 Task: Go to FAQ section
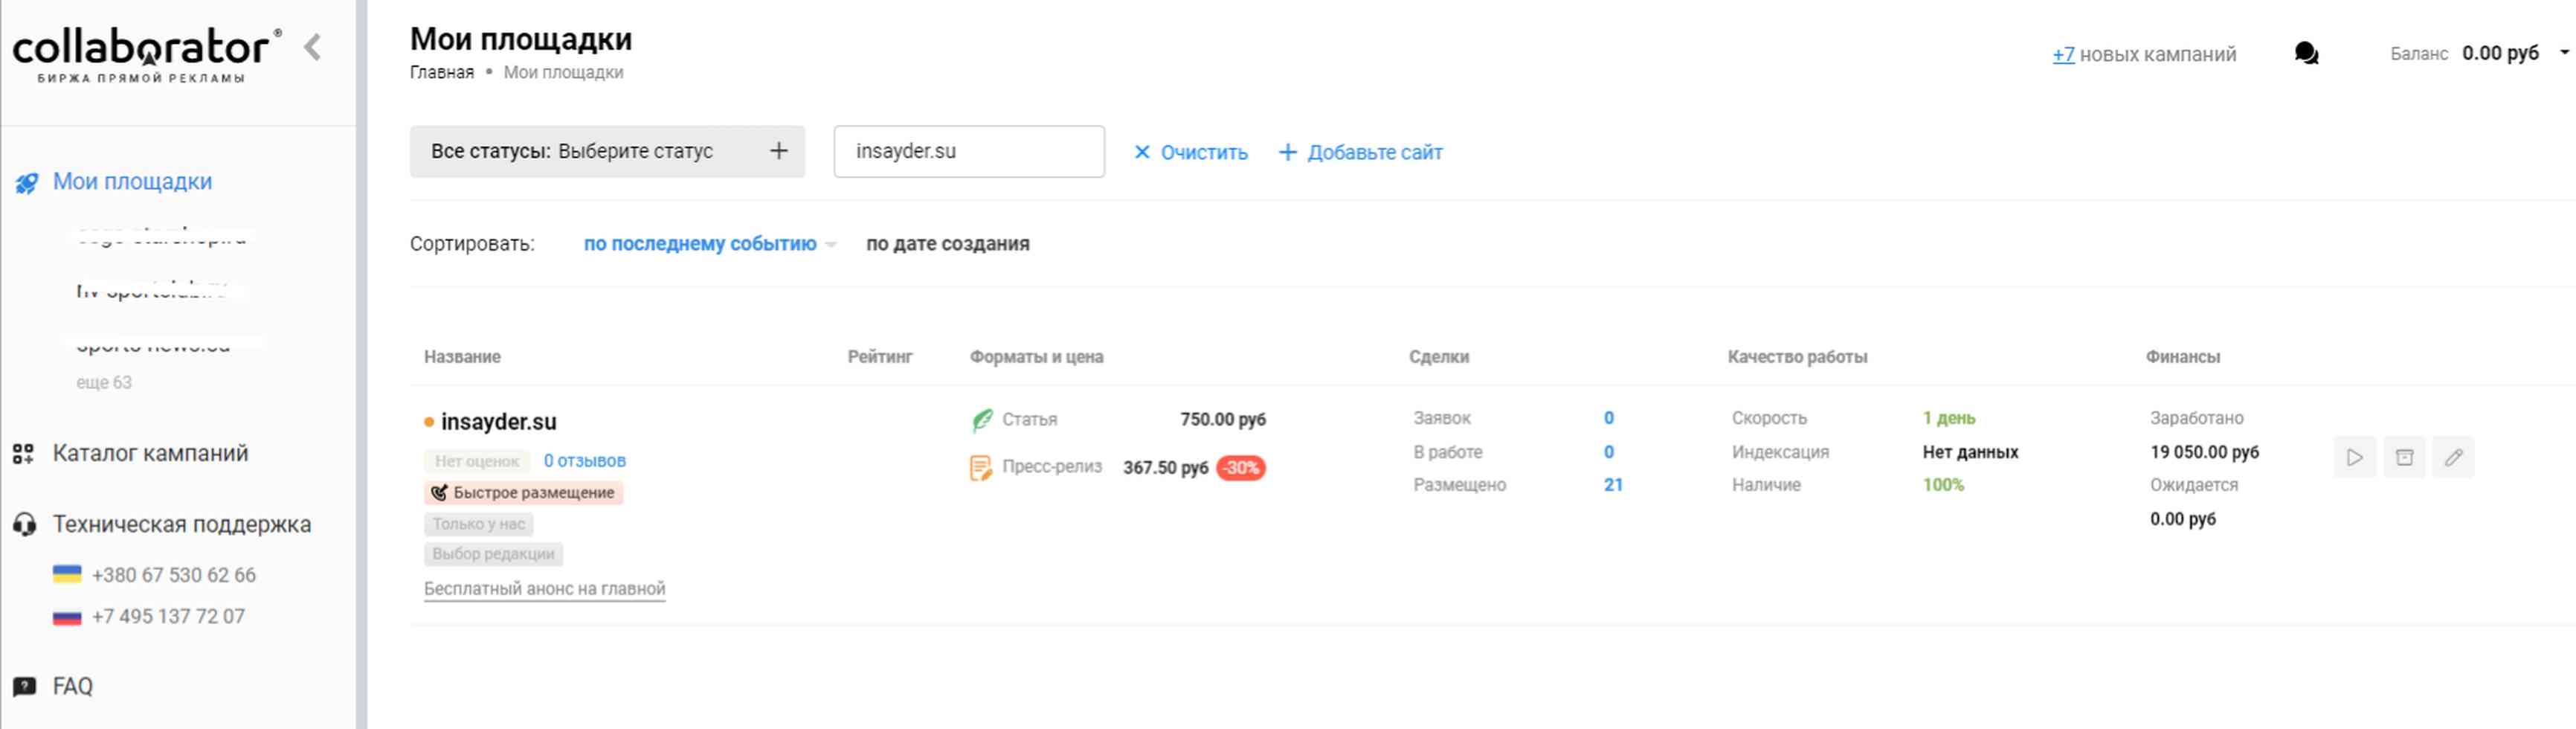[72, 686]
